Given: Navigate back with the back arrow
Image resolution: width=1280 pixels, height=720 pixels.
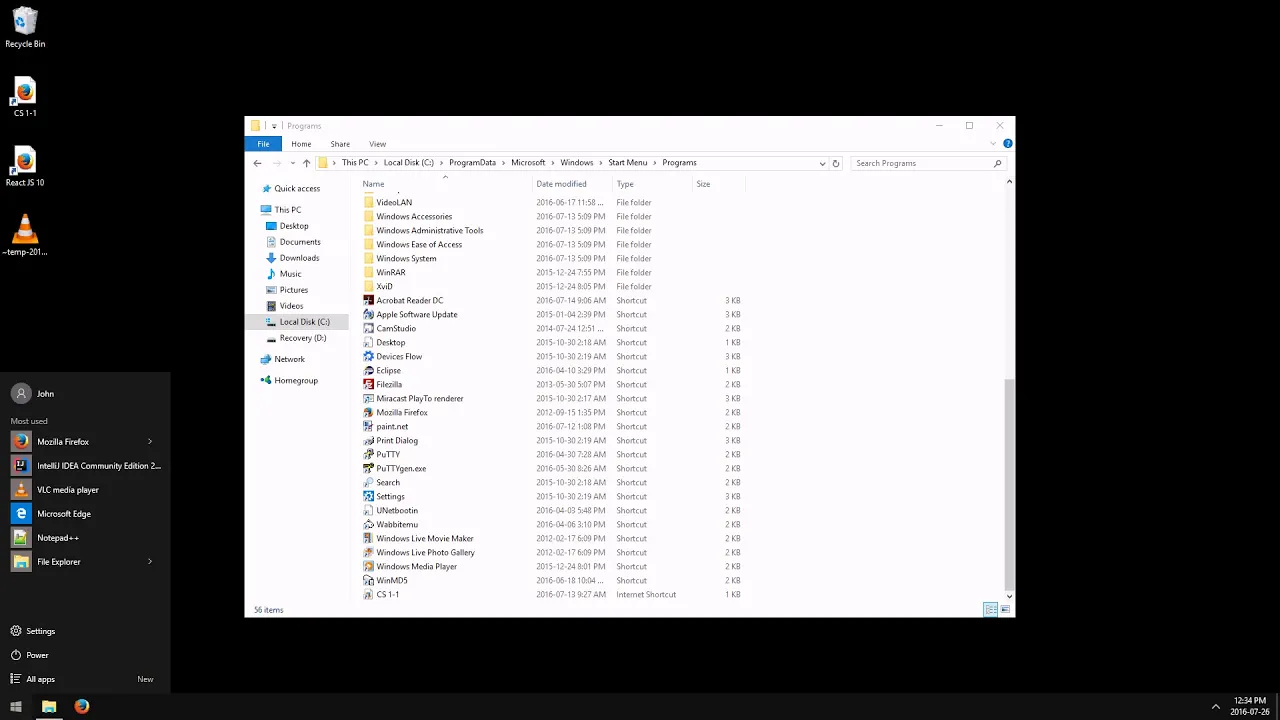Looking at the screenshot, I should pyautogui.click(x=257, y=163).
